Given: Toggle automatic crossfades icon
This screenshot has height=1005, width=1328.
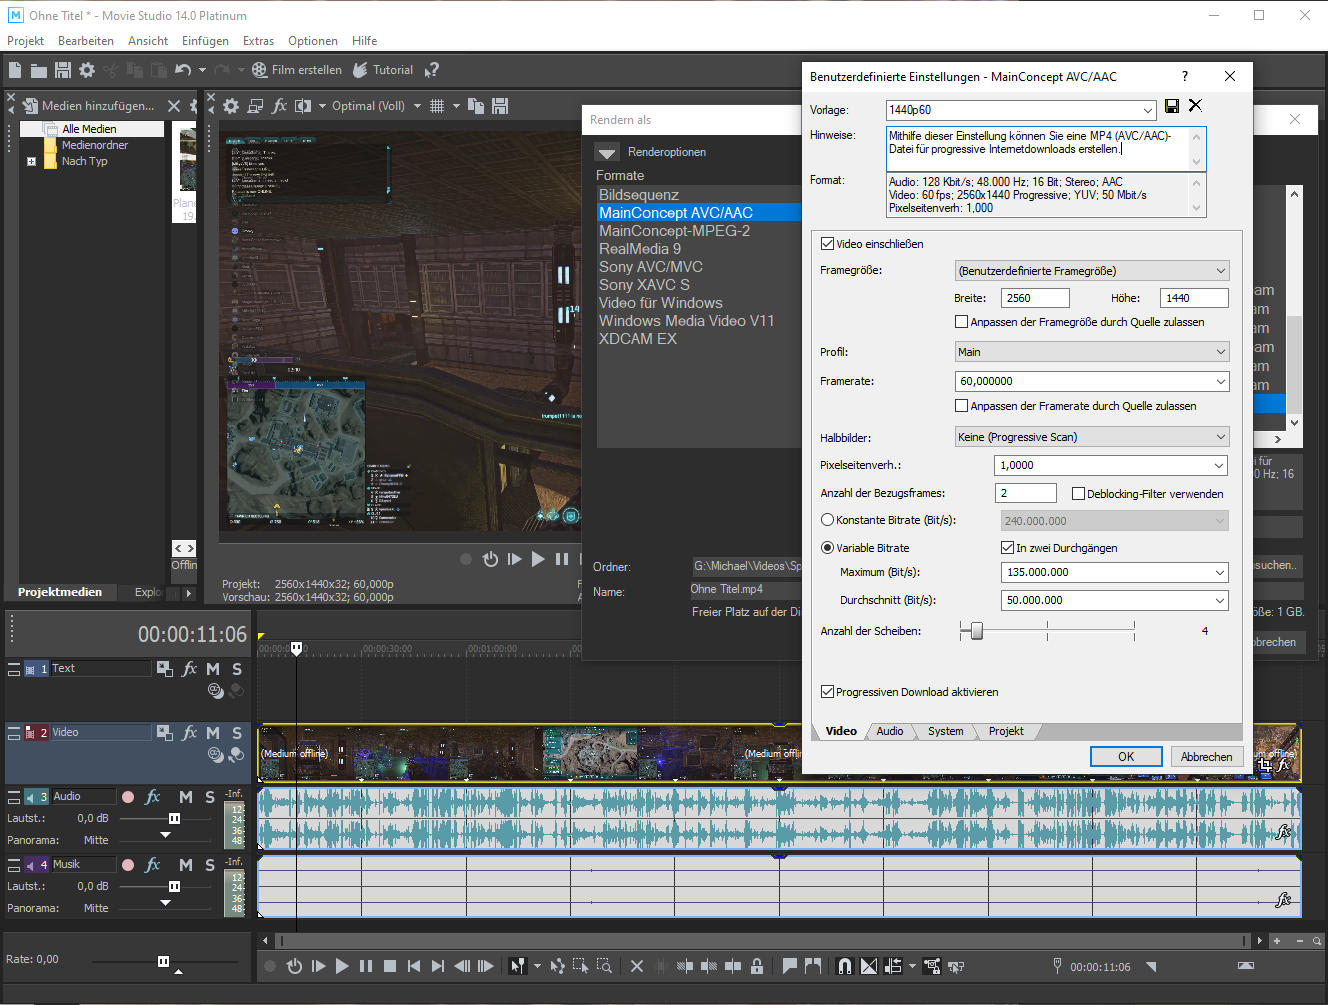Looking at the screenshot, I should point(869,966).
